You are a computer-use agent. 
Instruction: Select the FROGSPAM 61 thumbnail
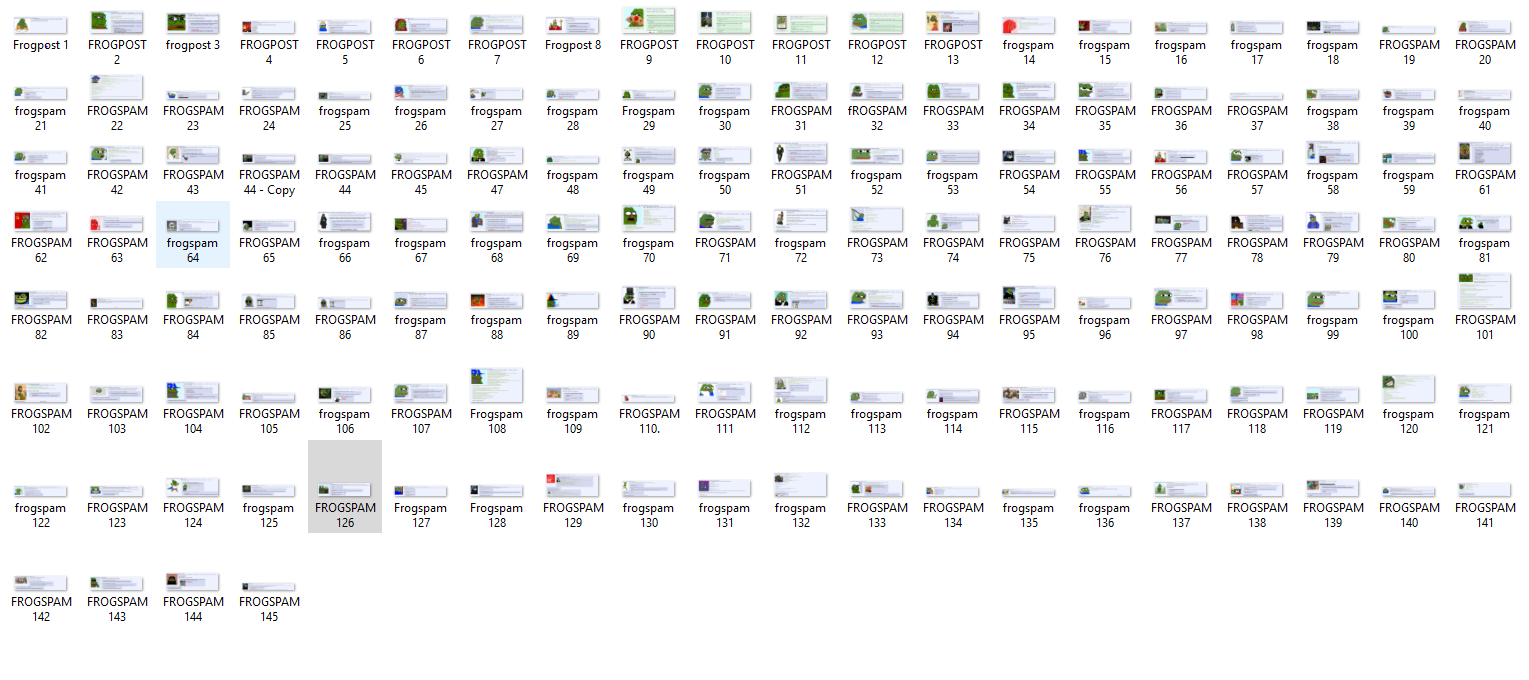1485,153
